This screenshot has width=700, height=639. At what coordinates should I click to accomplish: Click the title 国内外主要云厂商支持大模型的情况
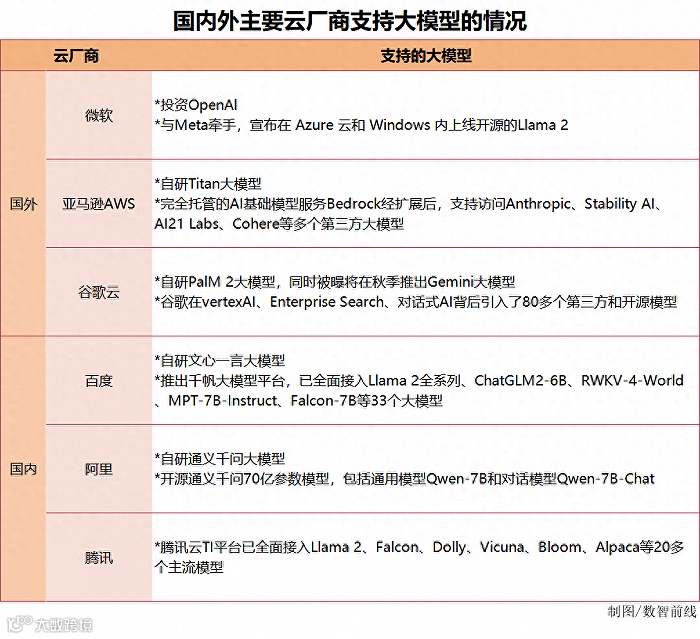350,21
